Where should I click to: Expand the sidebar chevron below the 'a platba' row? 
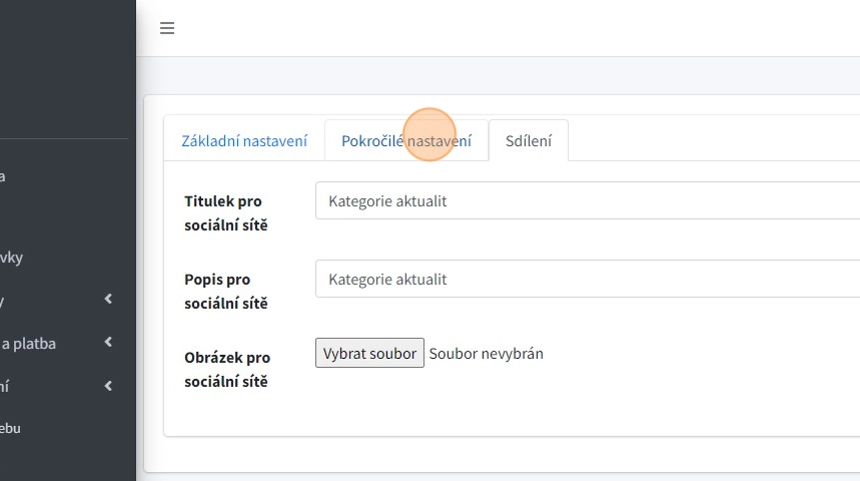[108, 386]
